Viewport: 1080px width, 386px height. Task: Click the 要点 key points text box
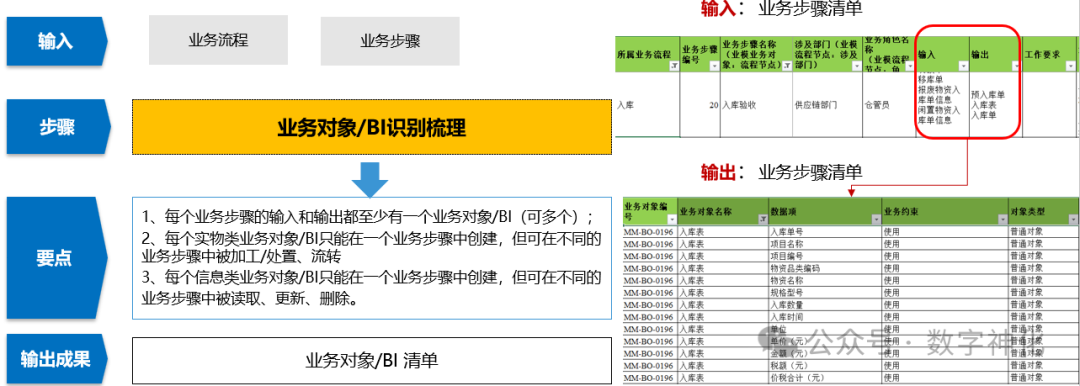[372, 258]
